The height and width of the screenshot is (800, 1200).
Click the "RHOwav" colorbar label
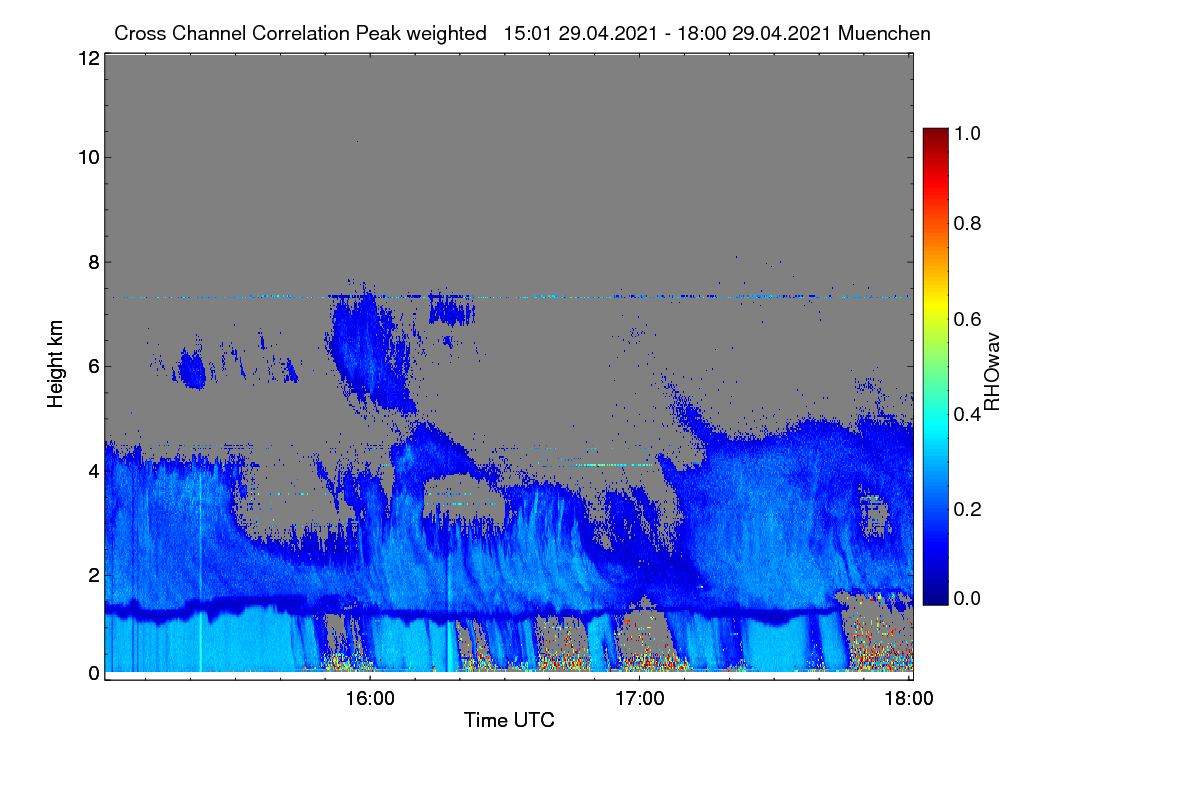[x=992, y=372]
